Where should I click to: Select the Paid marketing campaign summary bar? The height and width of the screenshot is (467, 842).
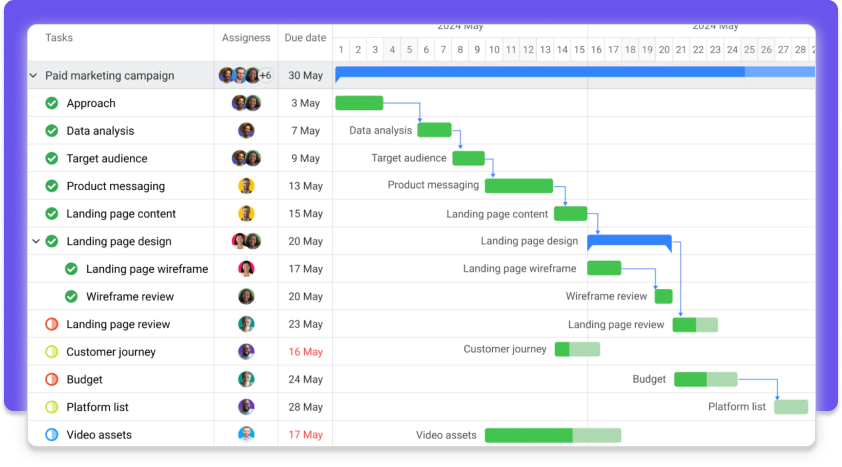(575, 74)
